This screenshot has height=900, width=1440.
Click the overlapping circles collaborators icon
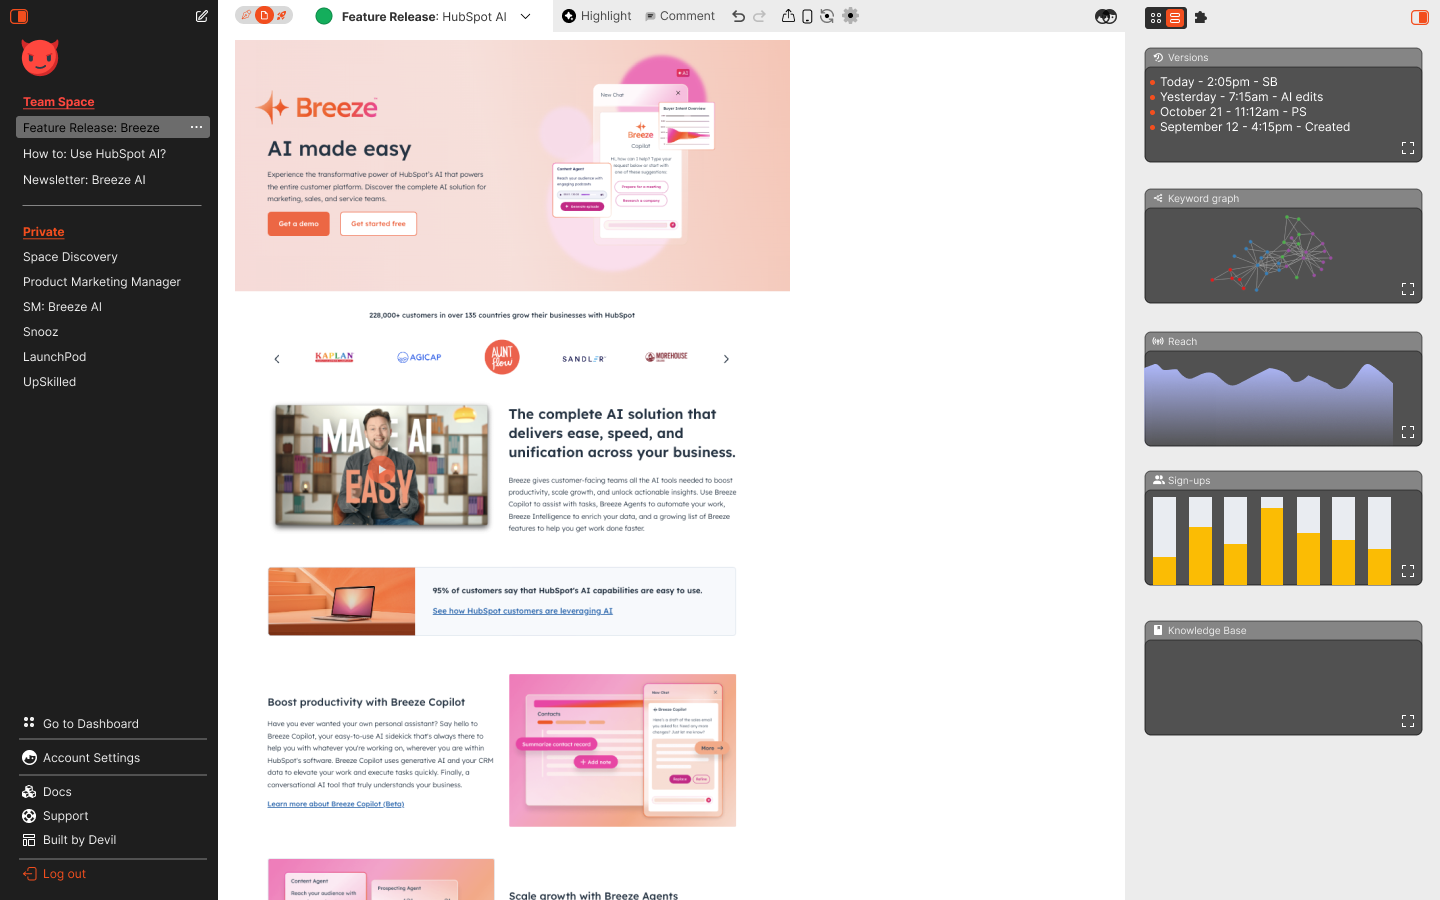pyautogui.click(x=1106, y=17)
